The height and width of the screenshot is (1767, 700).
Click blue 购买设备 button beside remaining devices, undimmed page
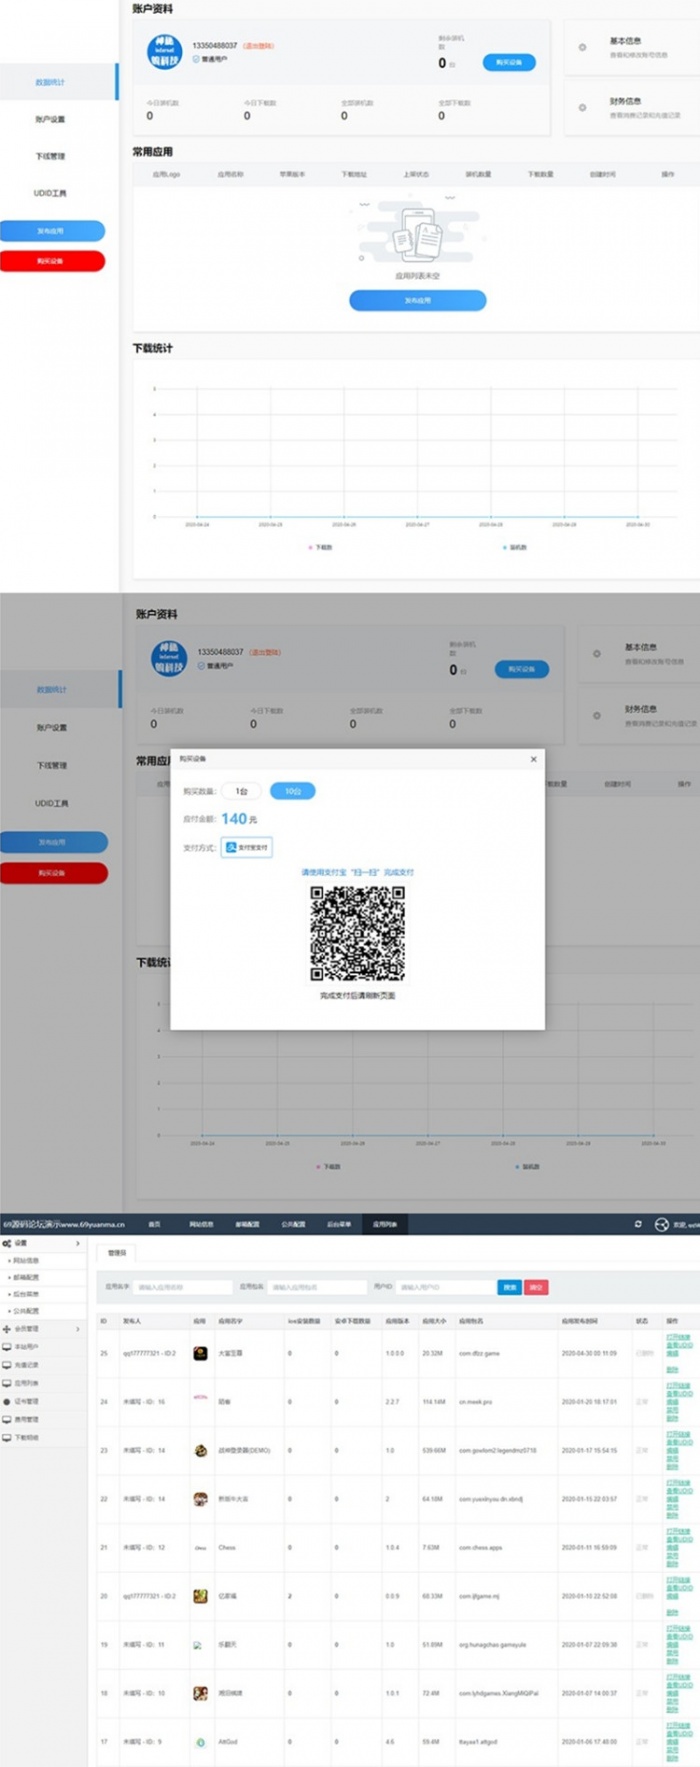[x=509, y=63]
